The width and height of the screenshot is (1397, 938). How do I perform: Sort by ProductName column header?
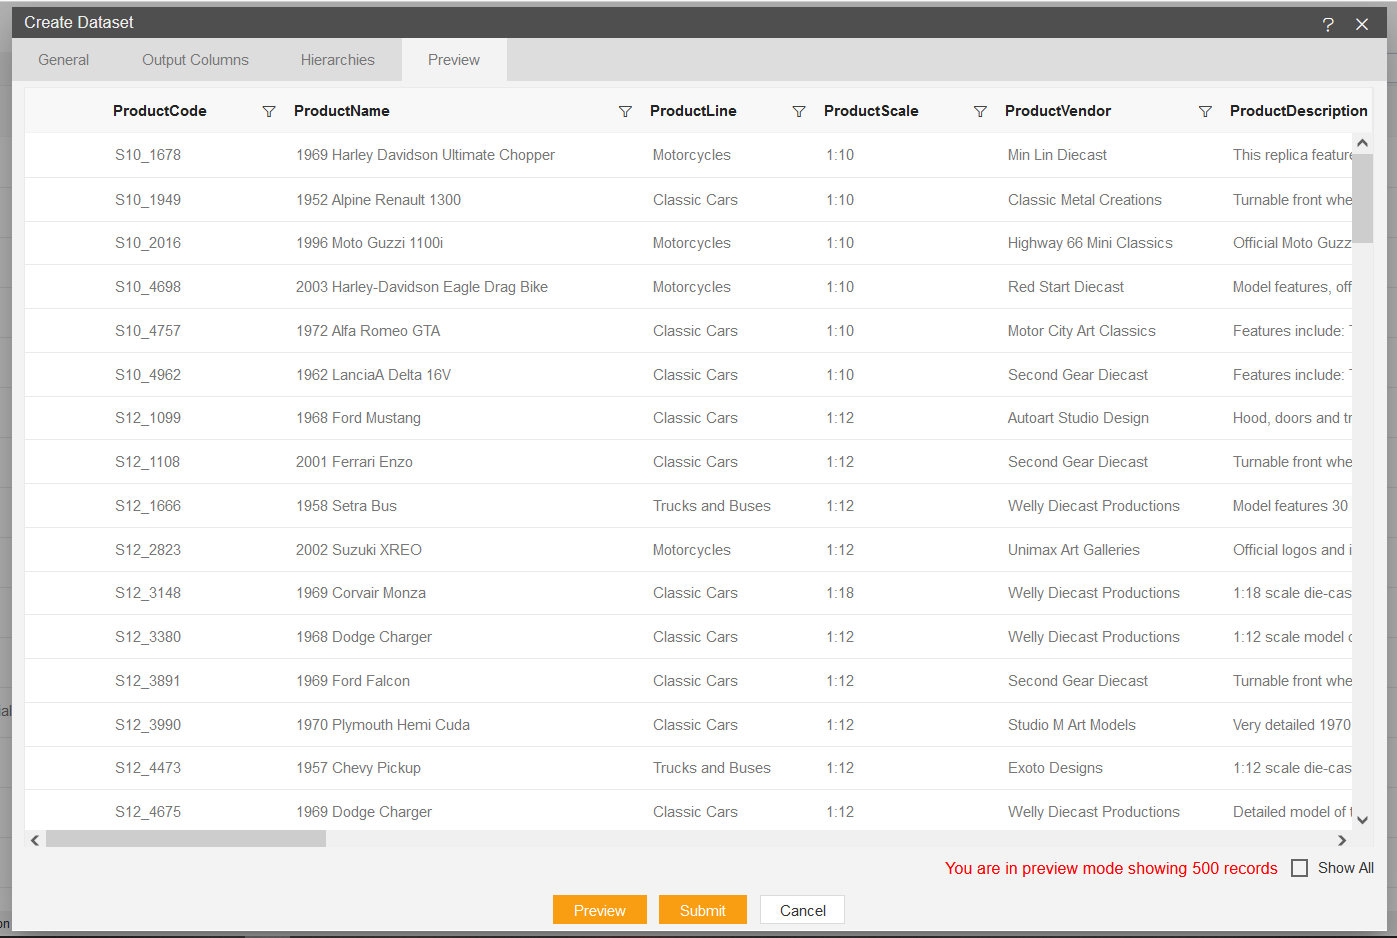(x=342, y=111)
